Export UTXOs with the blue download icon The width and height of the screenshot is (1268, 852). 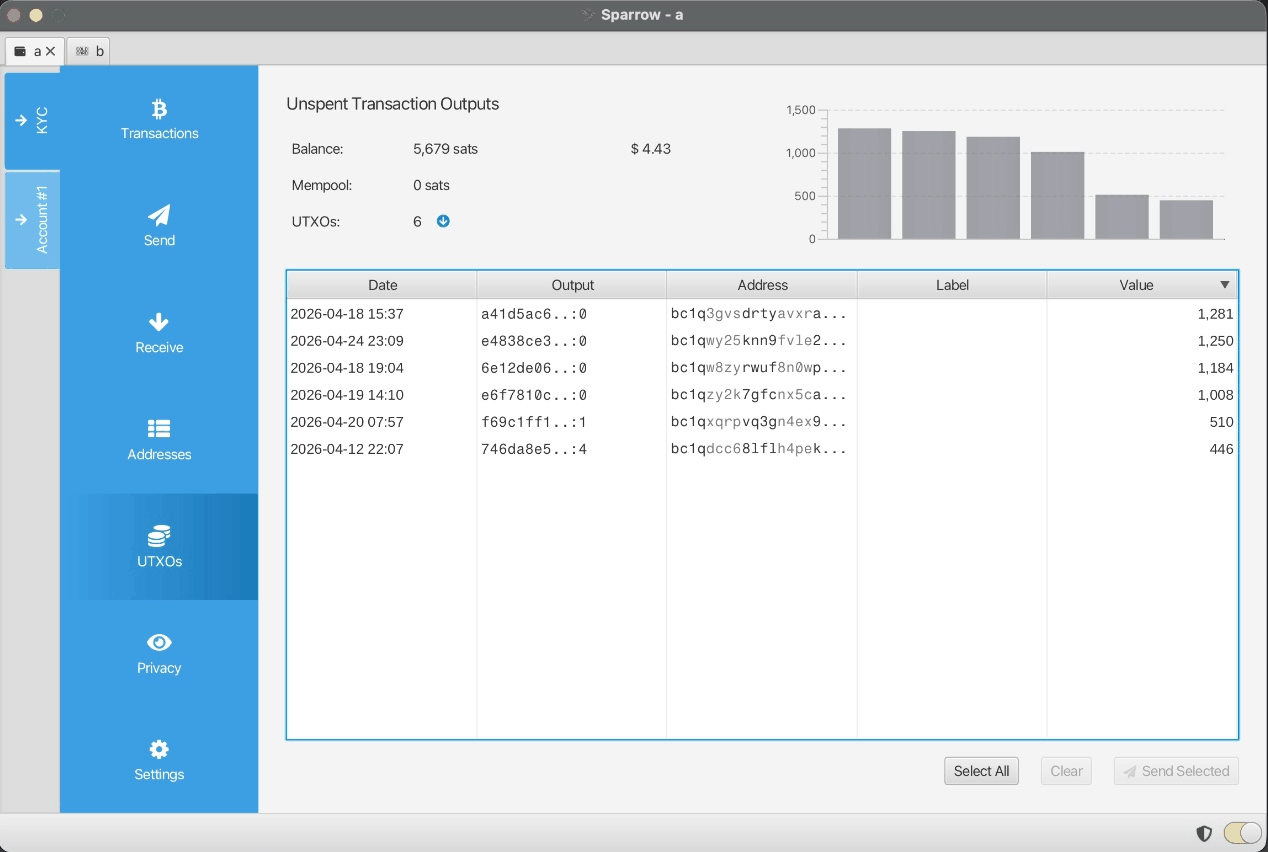pos(443,221)
